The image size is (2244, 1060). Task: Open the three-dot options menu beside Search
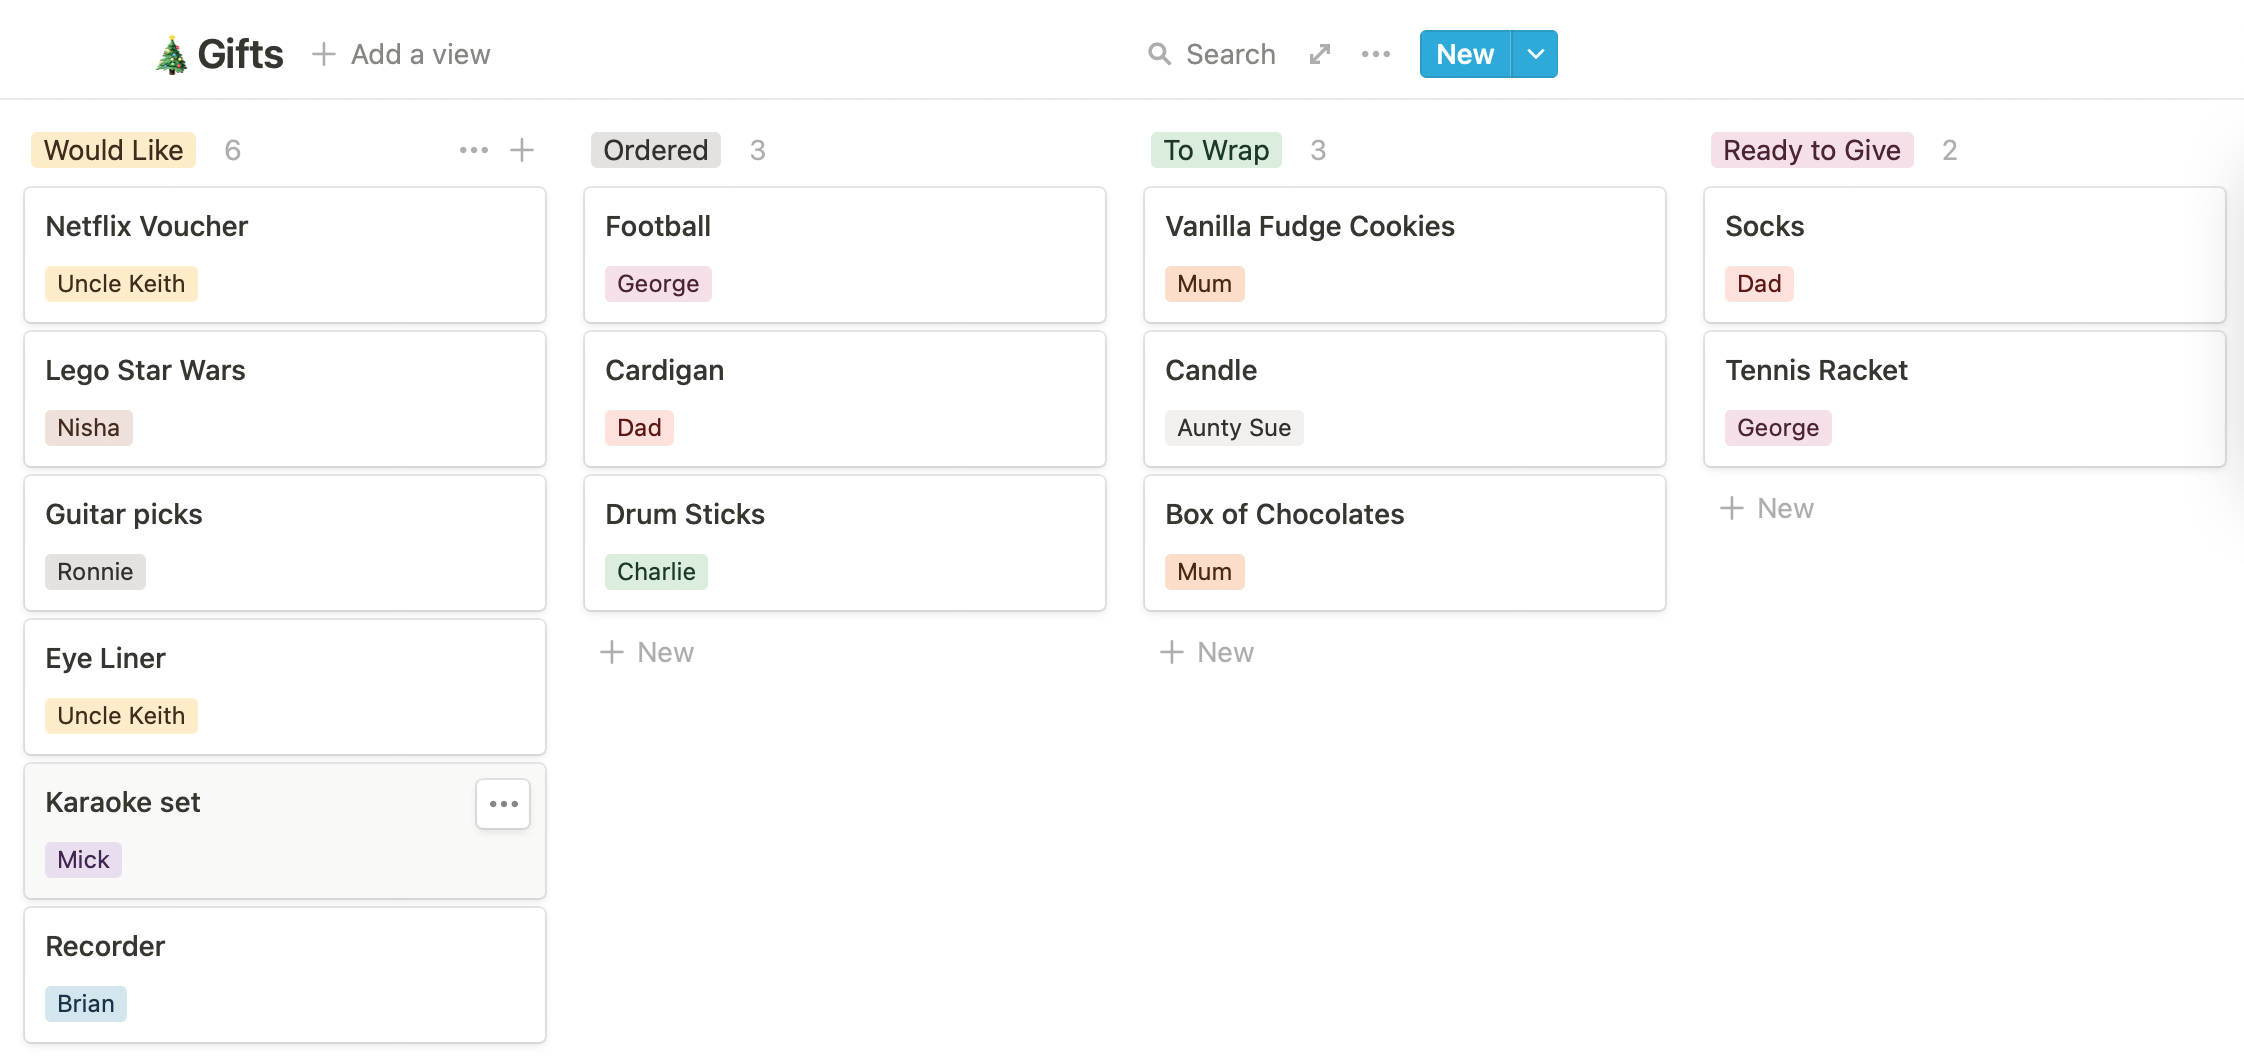1376,54
